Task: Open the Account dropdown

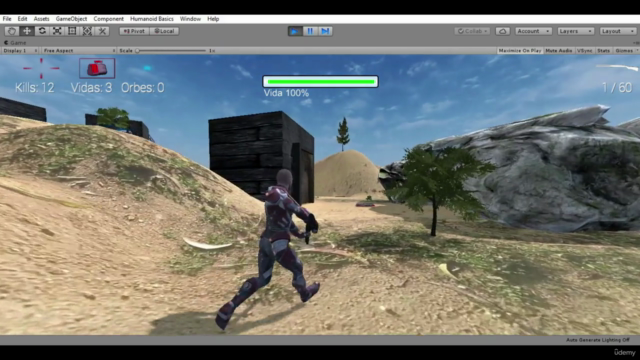Action: (x=533, y=31)
